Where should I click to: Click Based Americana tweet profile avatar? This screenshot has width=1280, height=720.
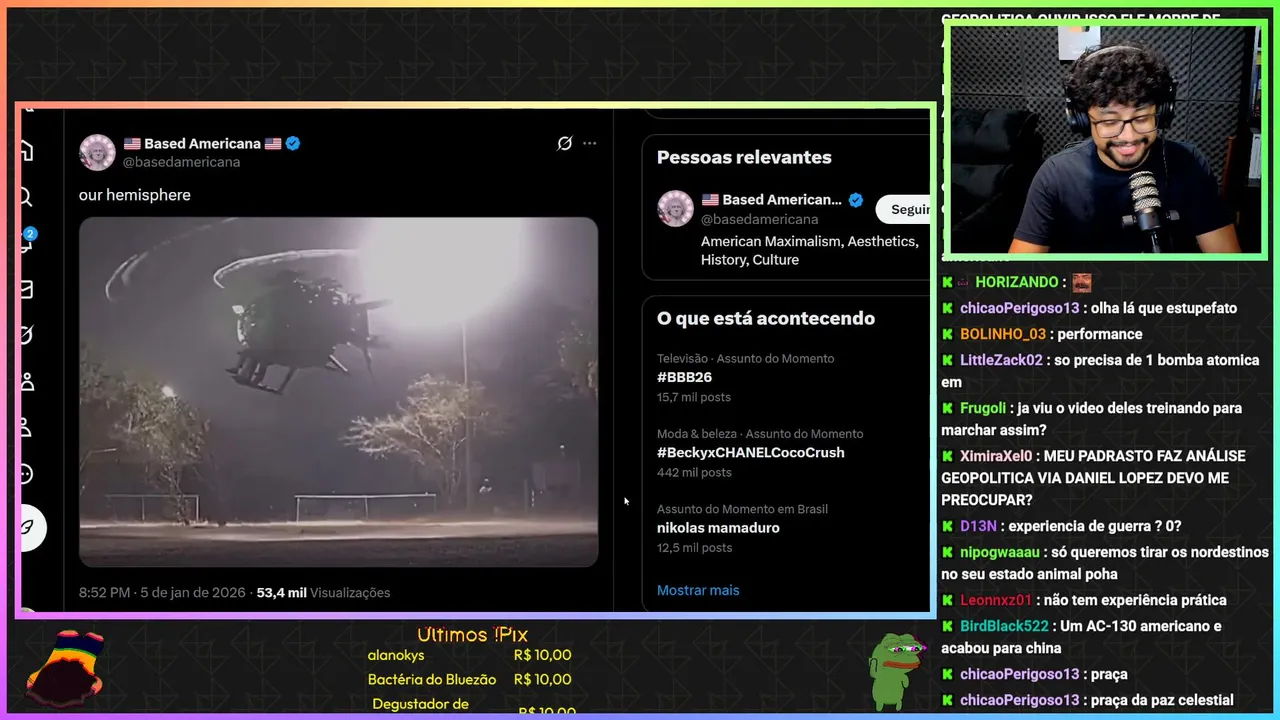pos(97,152)
